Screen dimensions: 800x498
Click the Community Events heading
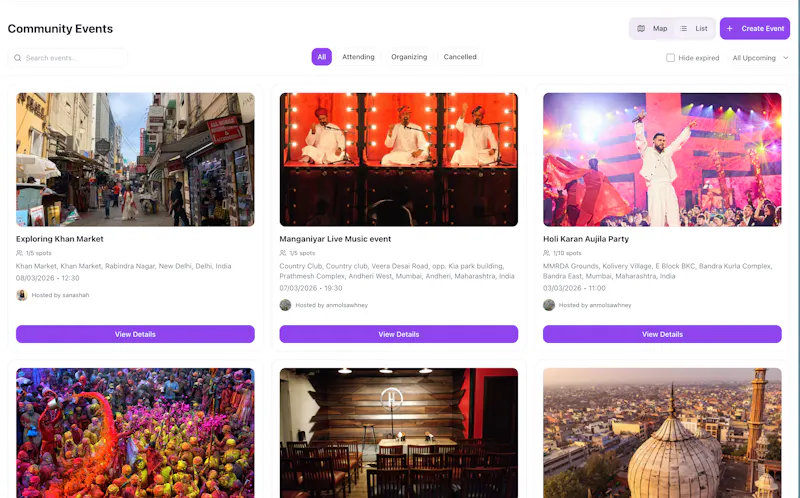point(60,29)
